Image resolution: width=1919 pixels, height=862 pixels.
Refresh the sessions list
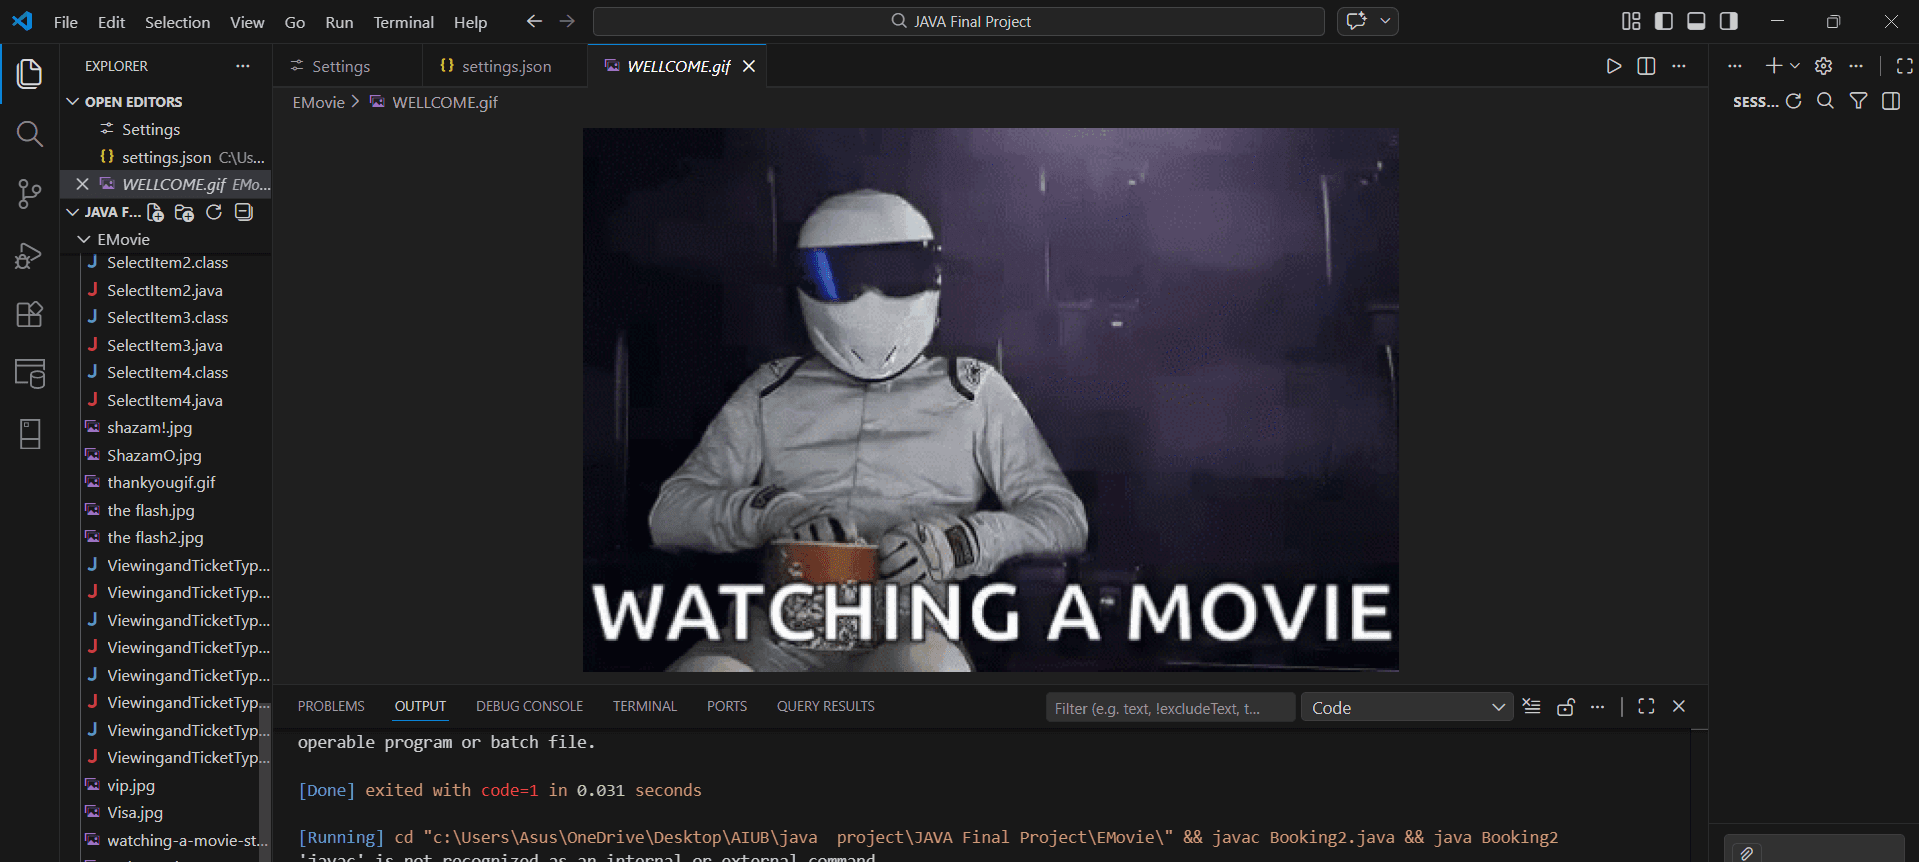[x=1793, y=101]
